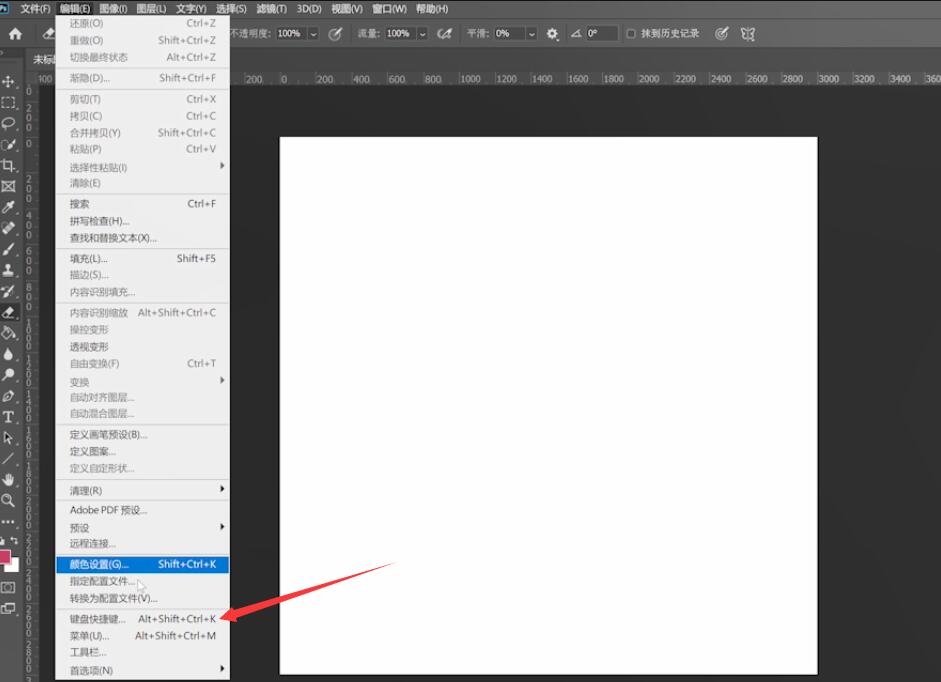
Task: Open the smoothing 0% dropdown arrow
Action: click(531, 34)
